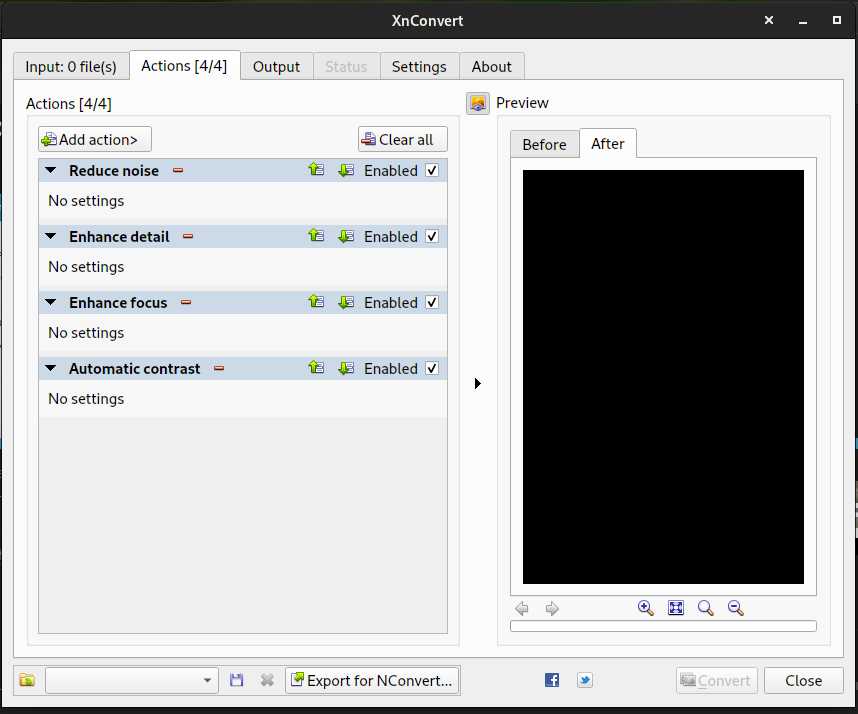The height and width of the screenshot is (714, 858).
Task: Open a script with the folder icon bottom left
Action: (27, 680)
